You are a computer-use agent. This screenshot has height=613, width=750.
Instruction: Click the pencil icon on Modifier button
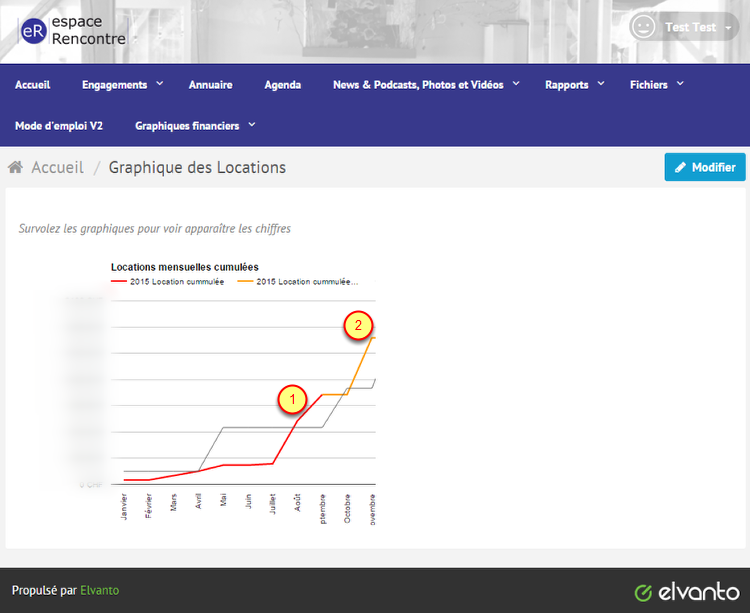click(x=681, y=168)
